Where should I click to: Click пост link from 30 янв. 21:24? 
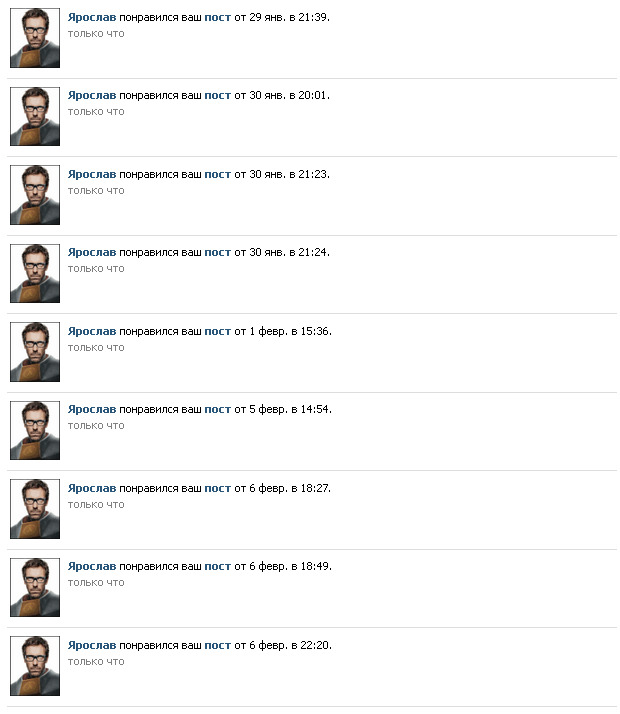point(218,253)
